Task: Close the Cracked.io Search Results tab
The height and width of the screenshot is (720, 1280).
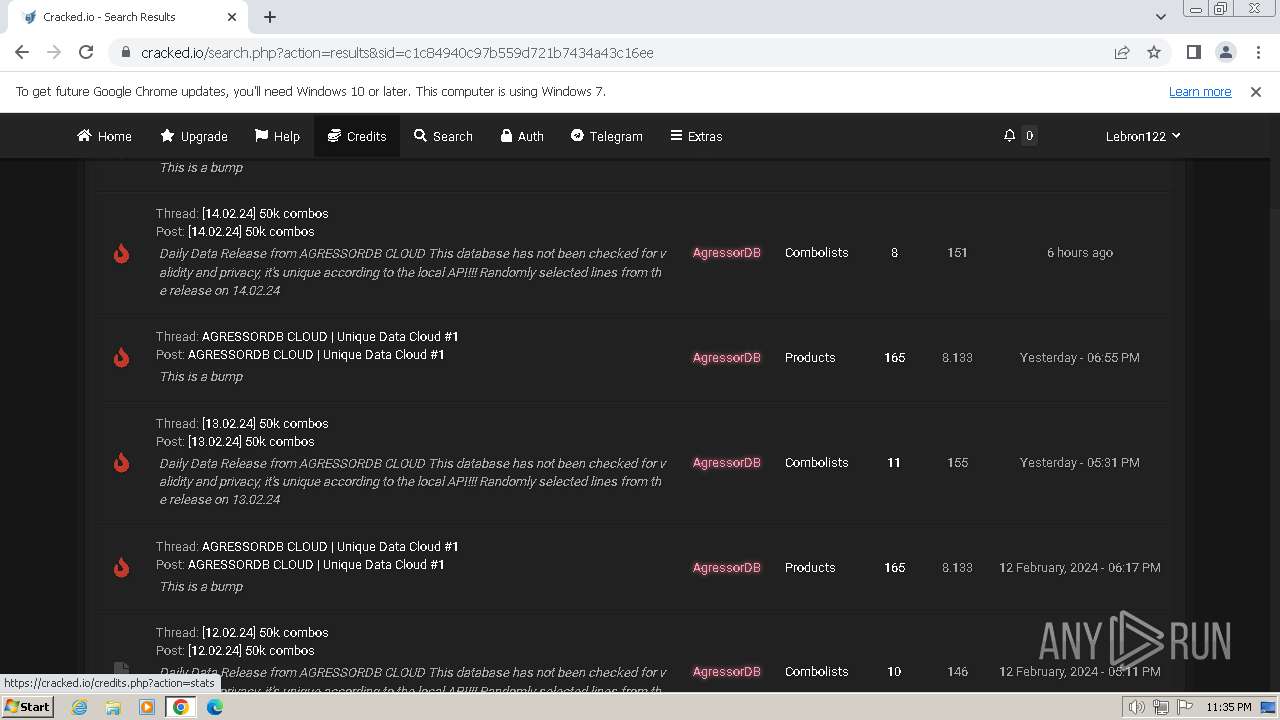Action: [232, 17]
